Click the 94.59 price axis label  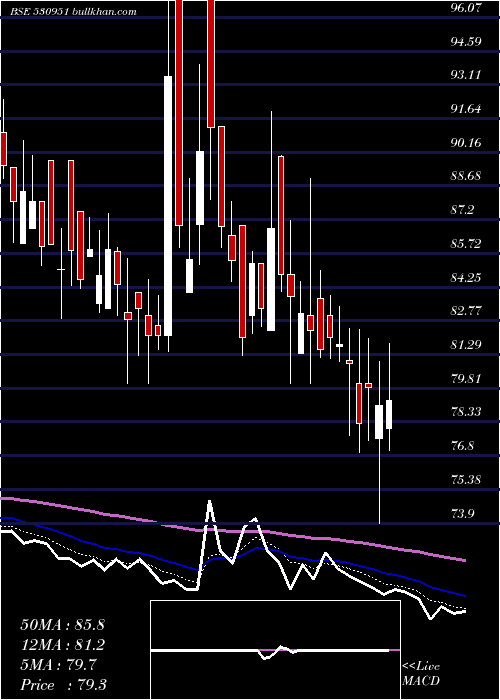466,42
